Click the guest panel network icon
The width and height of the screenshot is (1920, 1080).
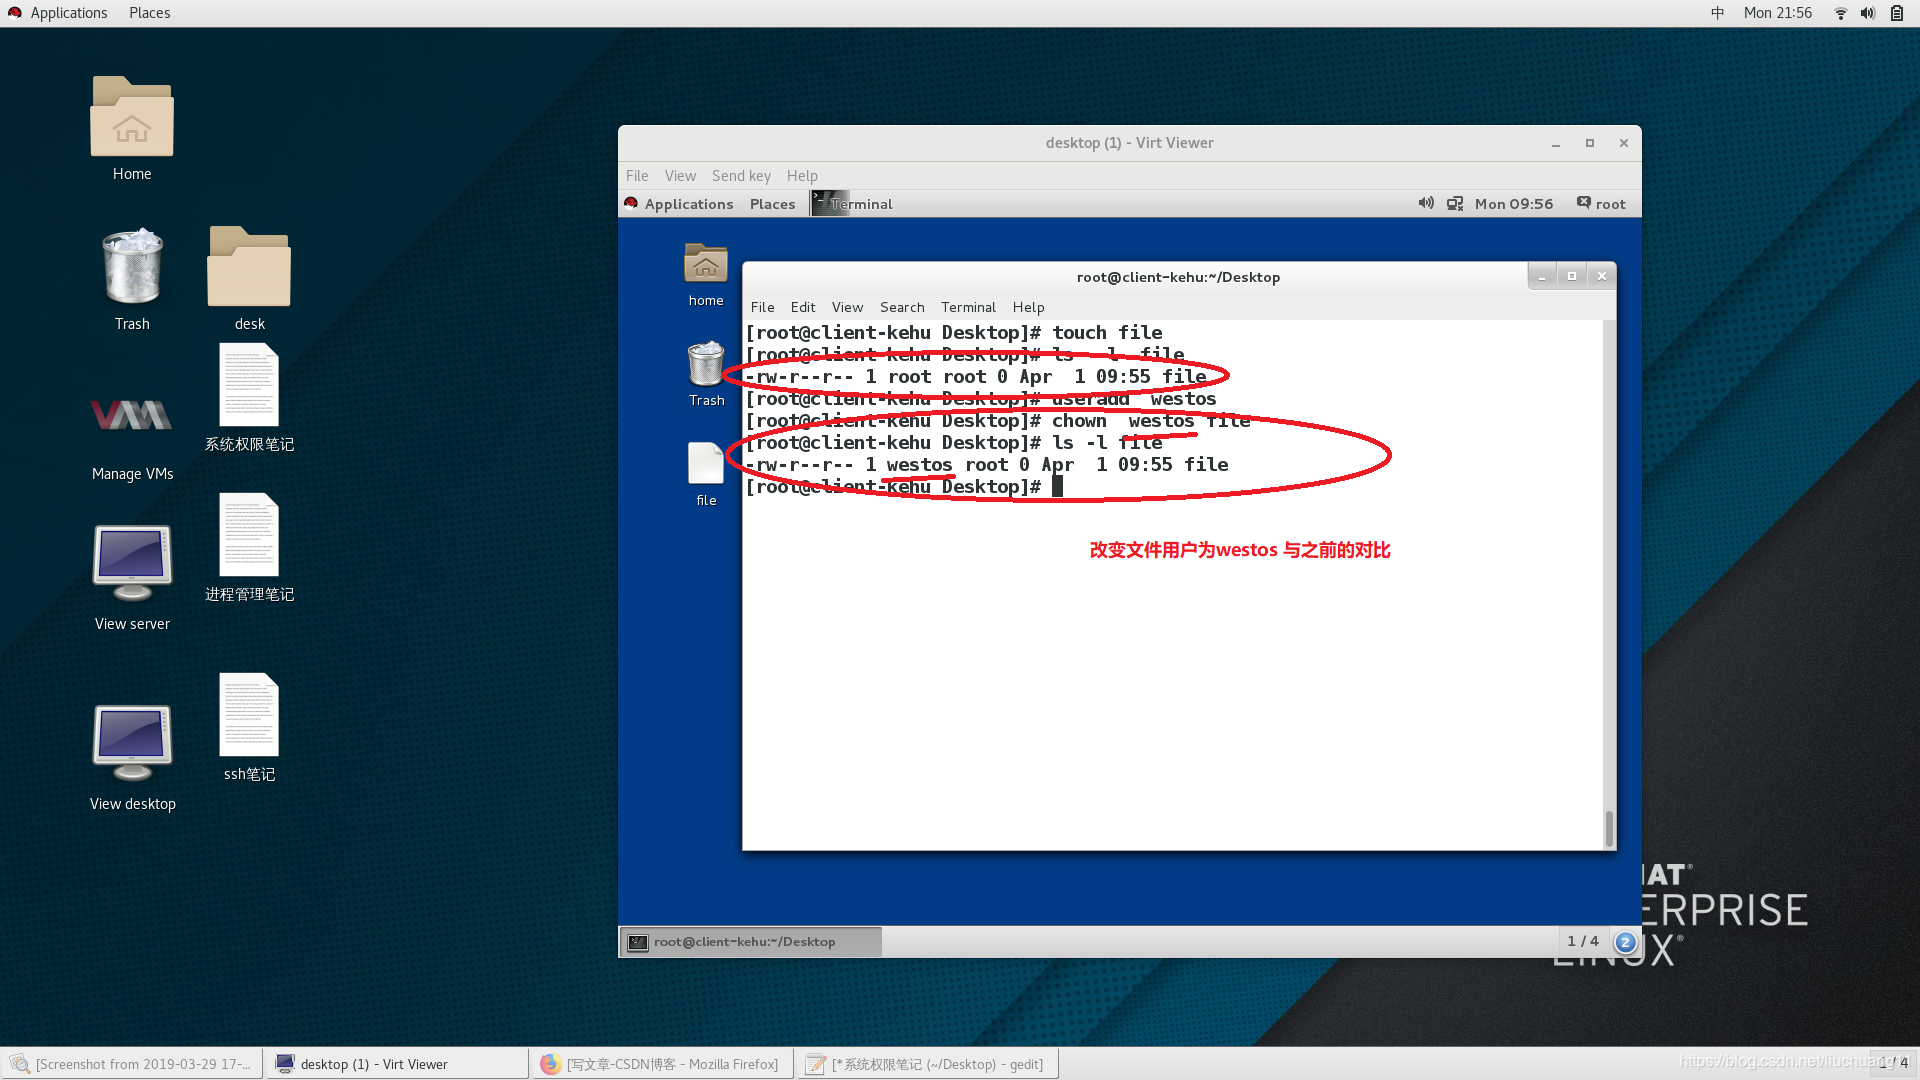point(1455,203)
